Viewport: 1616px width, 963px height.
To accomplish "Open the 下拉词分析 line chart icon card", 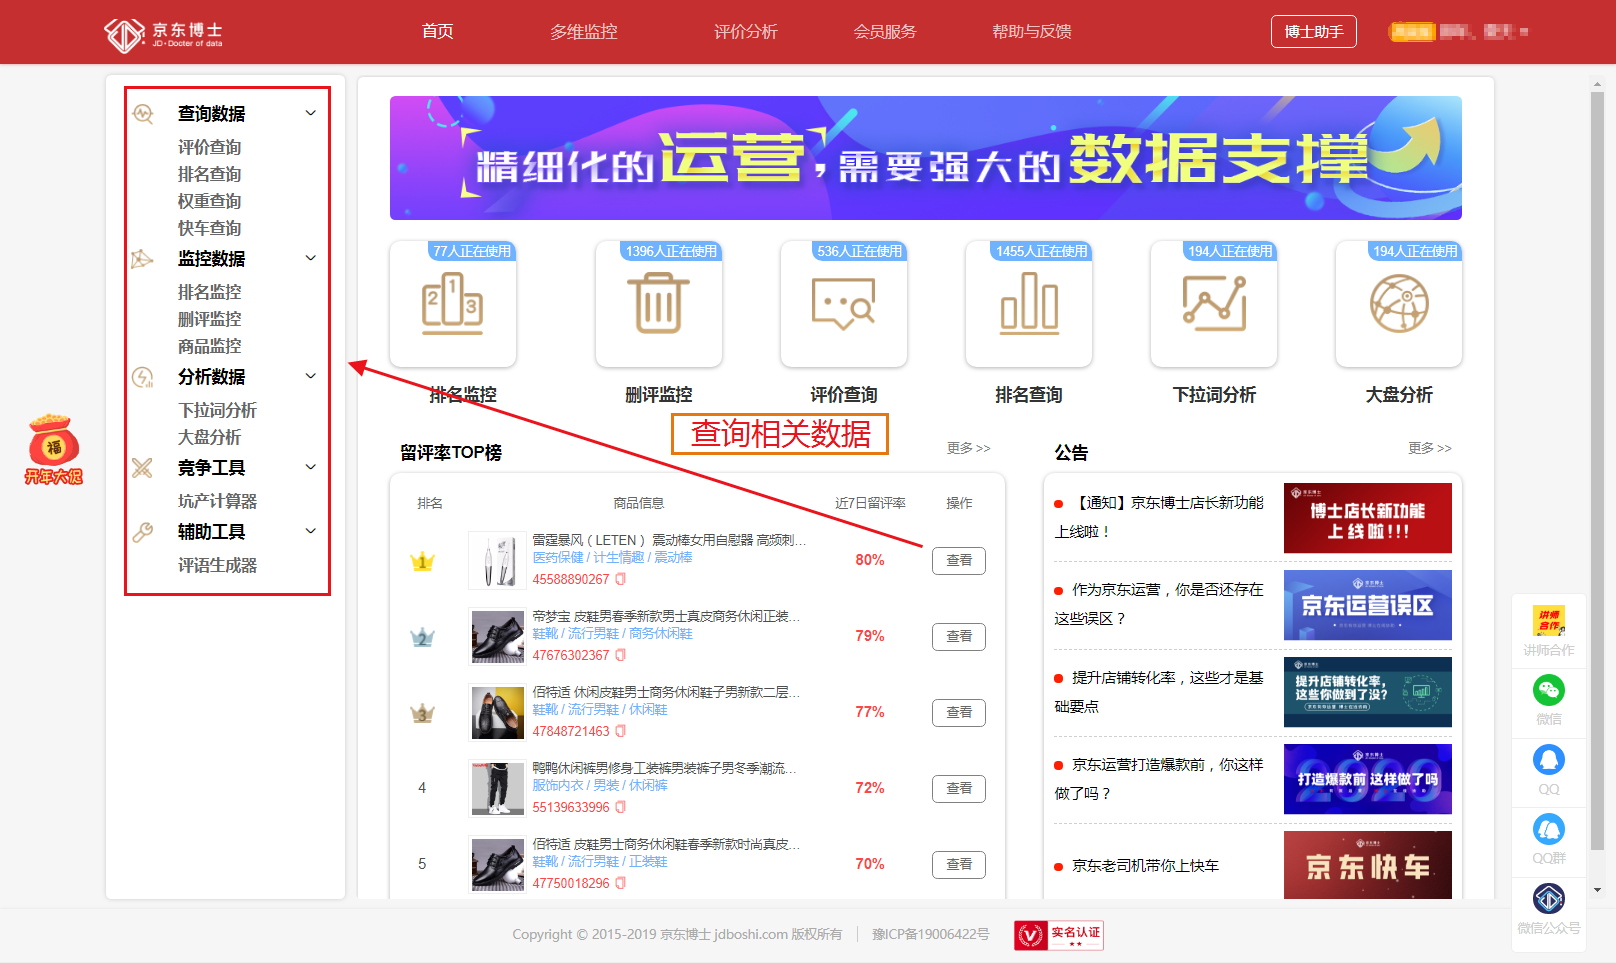I will tap(1214, 304).
